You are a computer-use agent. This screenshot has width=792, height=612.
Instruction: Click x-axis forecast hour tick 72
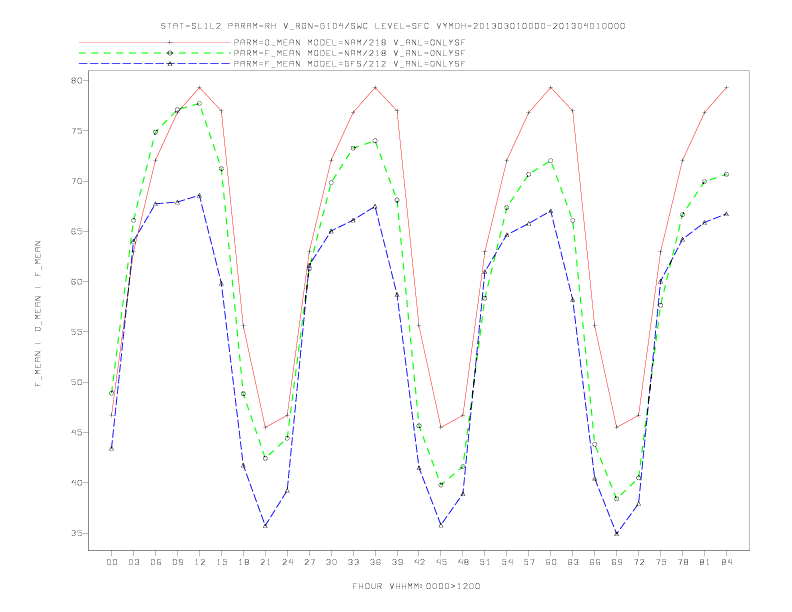tap(638, 562)
